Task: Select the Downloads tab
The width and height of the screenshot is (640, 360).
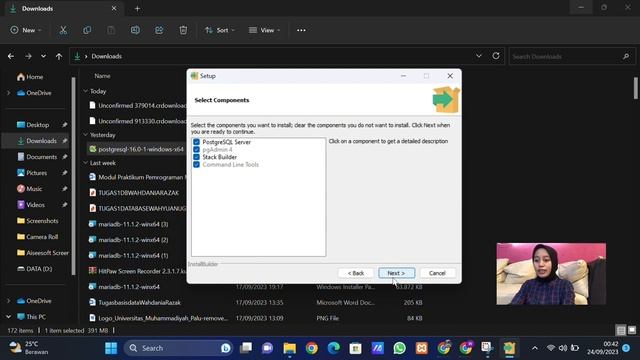Action: [x=63, y=9]
